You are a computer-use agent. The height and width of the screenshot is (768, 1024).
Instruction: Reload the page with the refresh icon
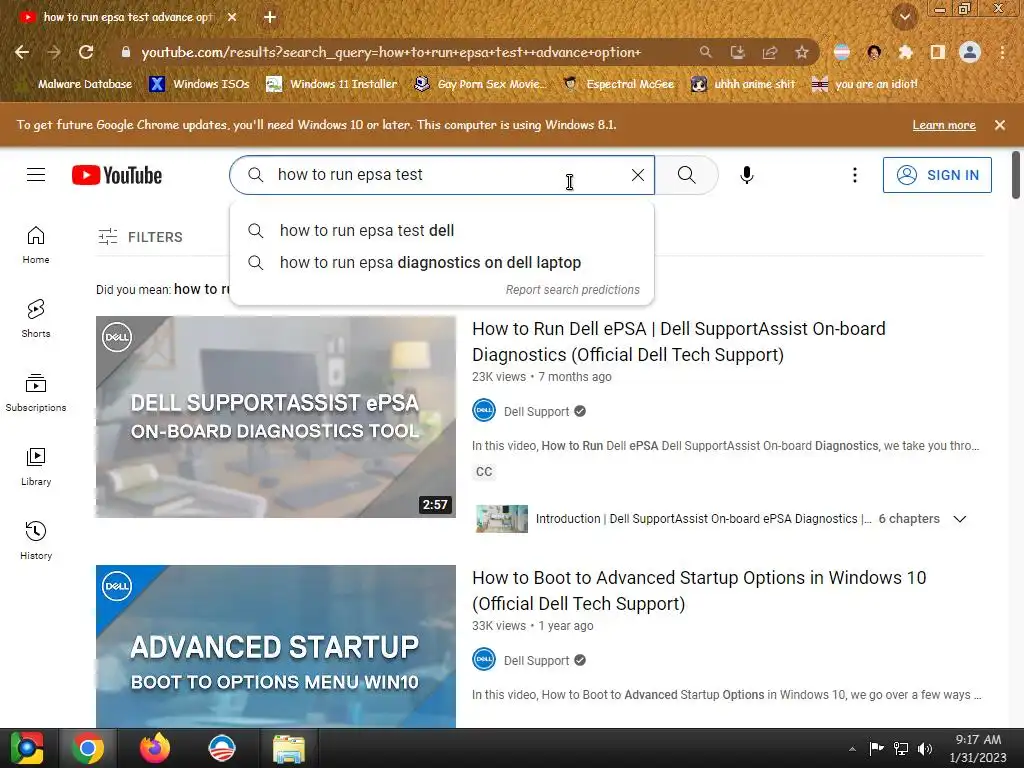[x=86, y=52]
